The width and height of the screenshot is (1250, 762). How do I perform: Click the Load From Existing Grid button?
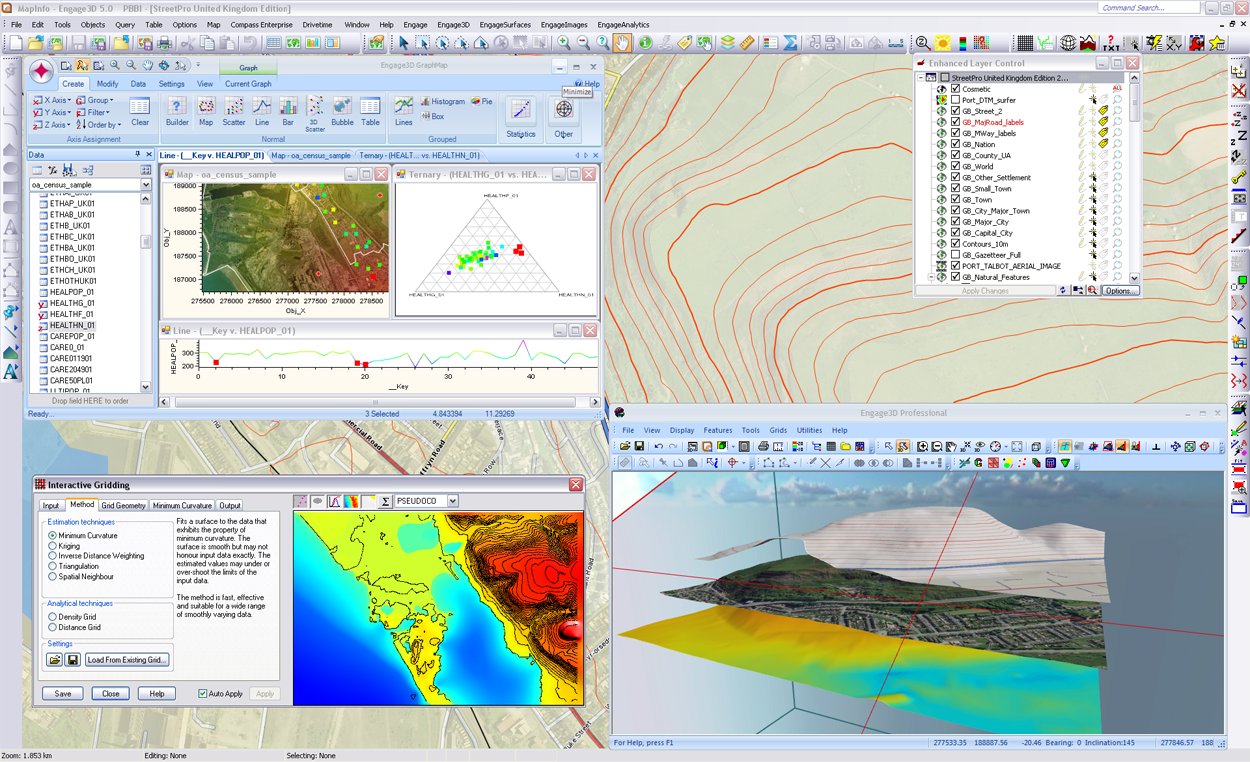coord(127,660)
